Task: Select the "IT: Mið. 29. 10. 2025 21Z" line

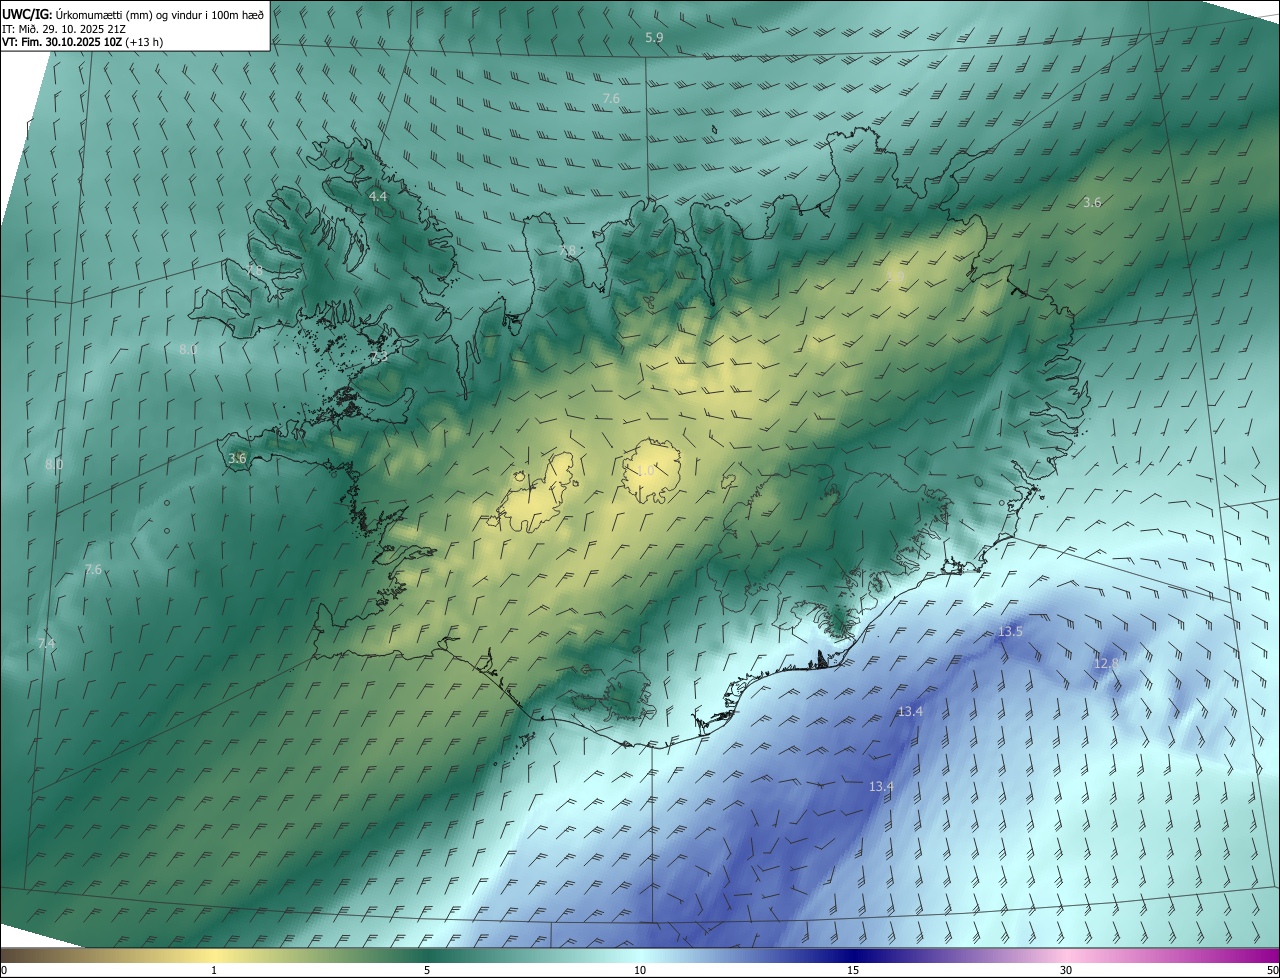Action: pos(64,29)
